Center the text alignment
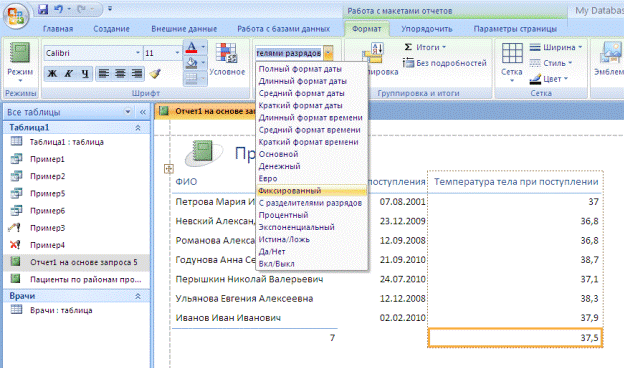This screenshot has width=624, height=368. (x=120, y=74)
